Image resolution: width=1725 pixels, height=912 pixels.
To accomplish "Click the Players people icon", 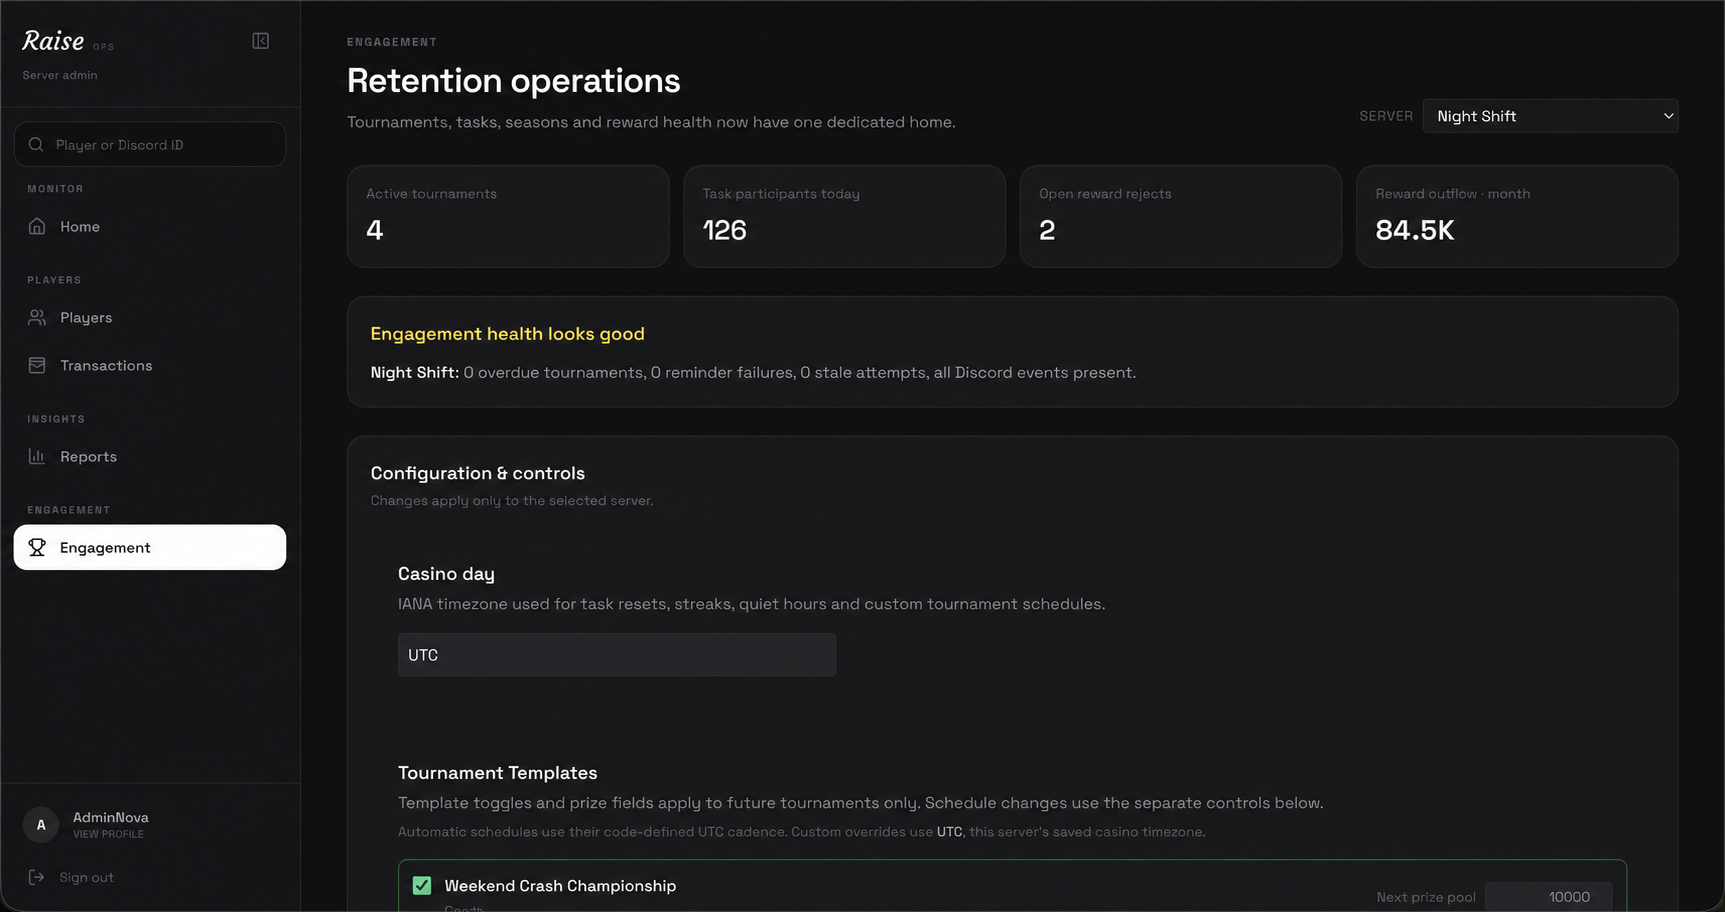I will (37, 317).
